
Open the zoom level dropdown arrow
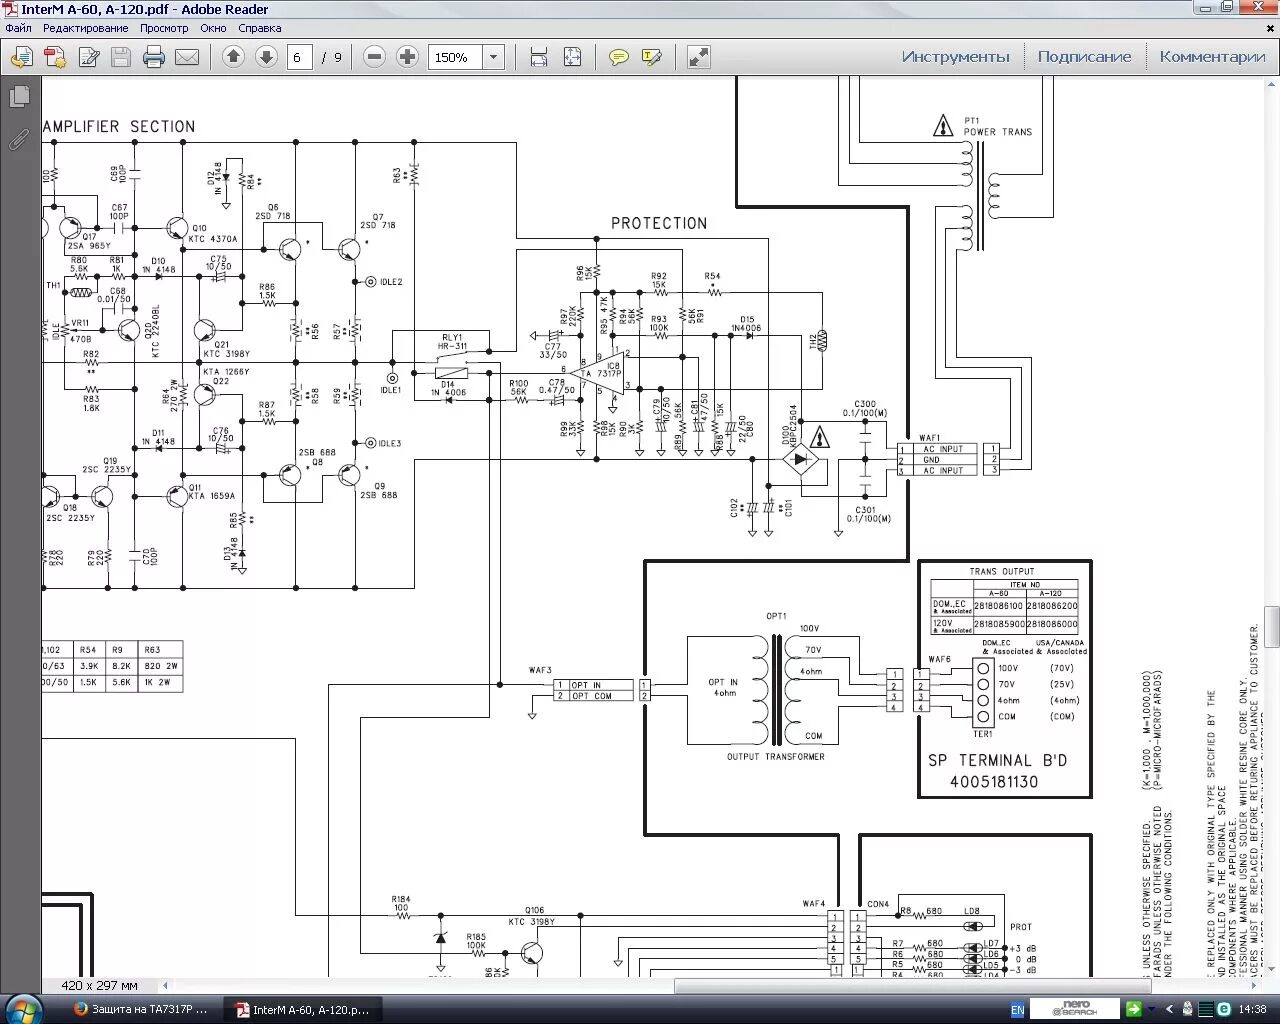tap(493, 57)
